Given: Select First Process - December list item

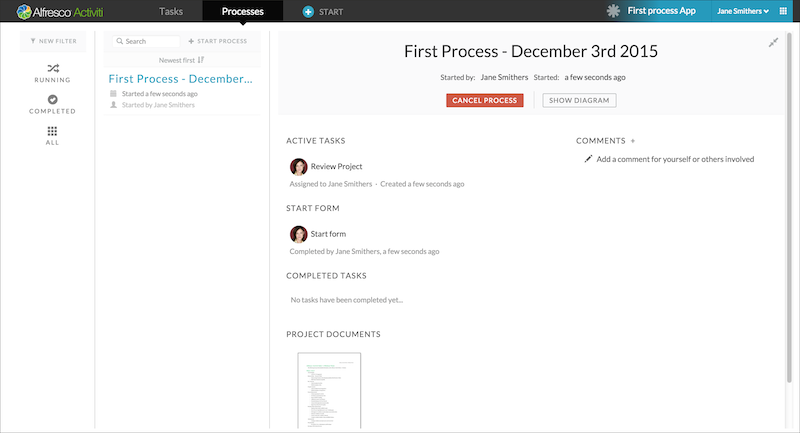Looking at the screenshot, I should 180,78.
